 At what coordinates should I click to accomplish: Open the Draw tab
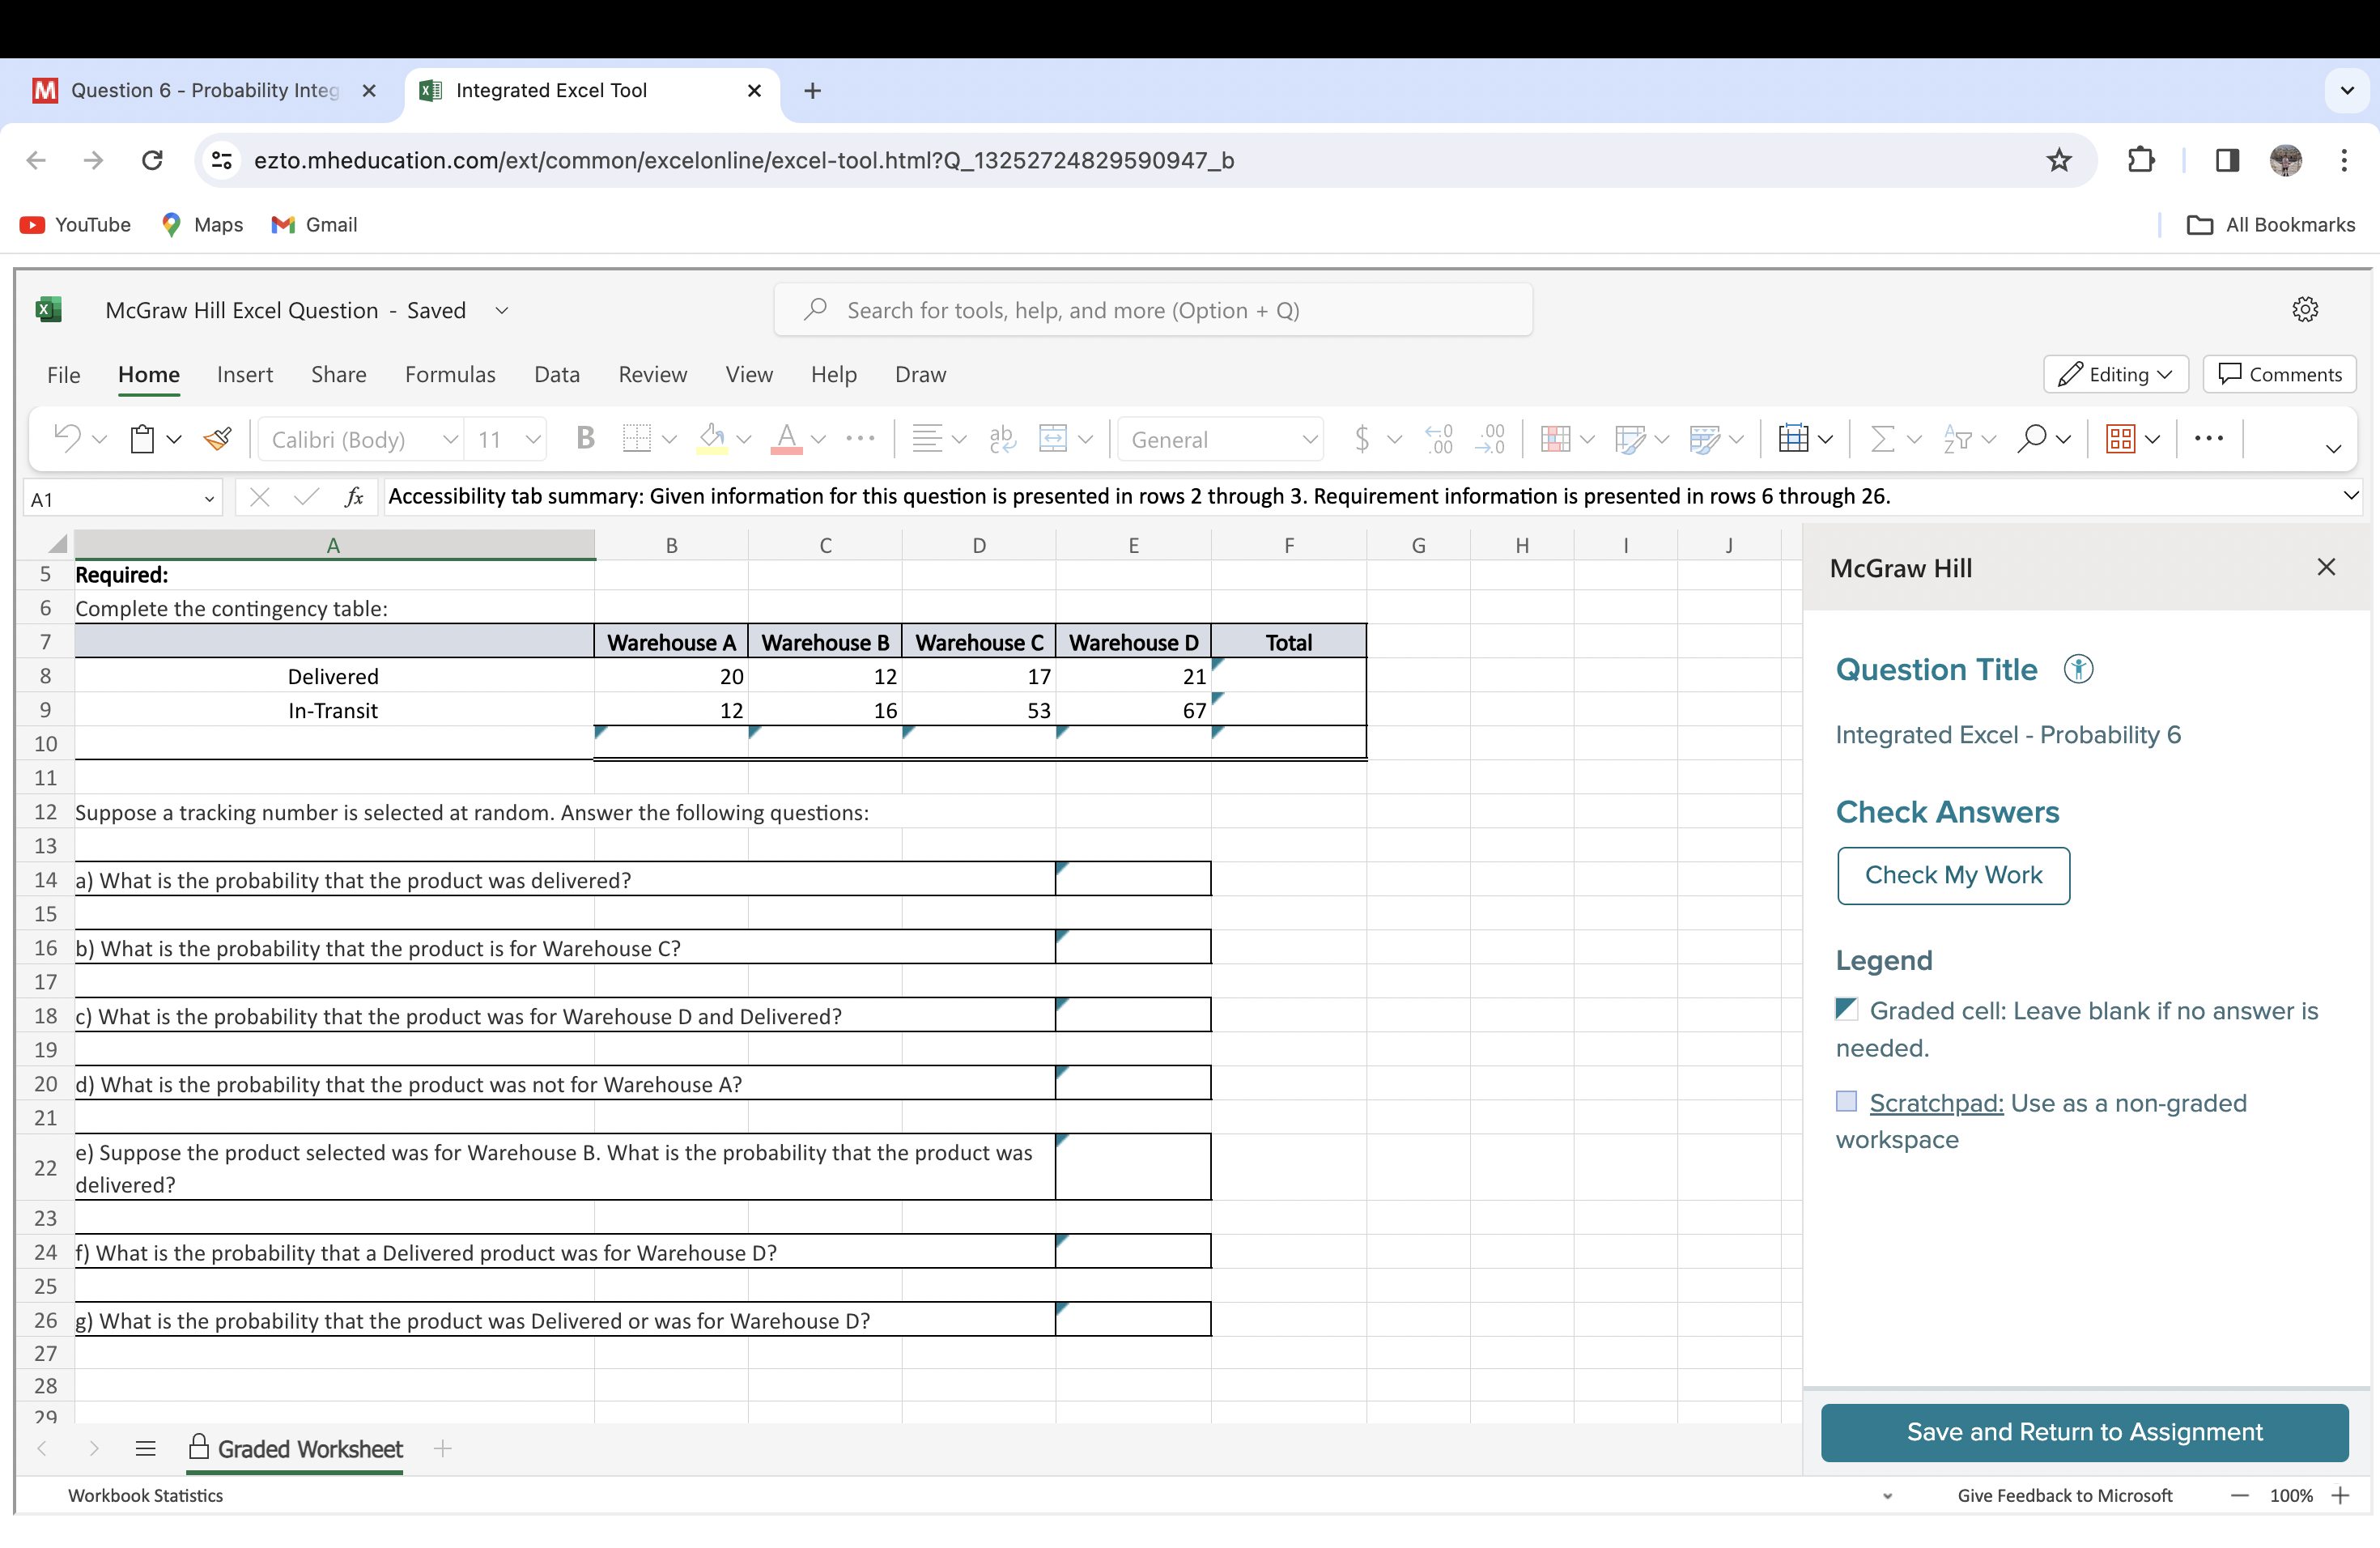(x=920, y=375)
